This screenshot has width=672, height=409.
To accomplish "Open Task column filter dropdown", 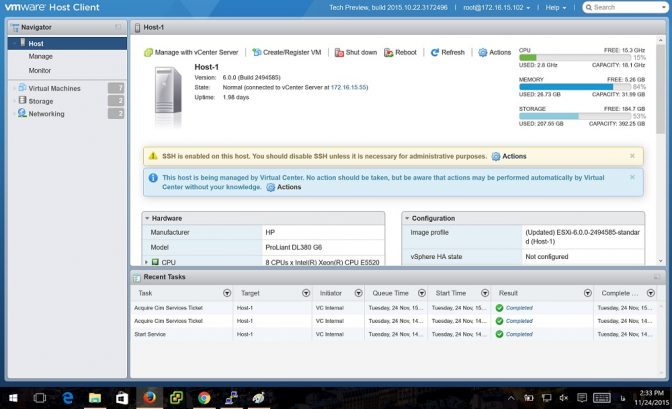I will pyautogui.click(x=227, y=293).
